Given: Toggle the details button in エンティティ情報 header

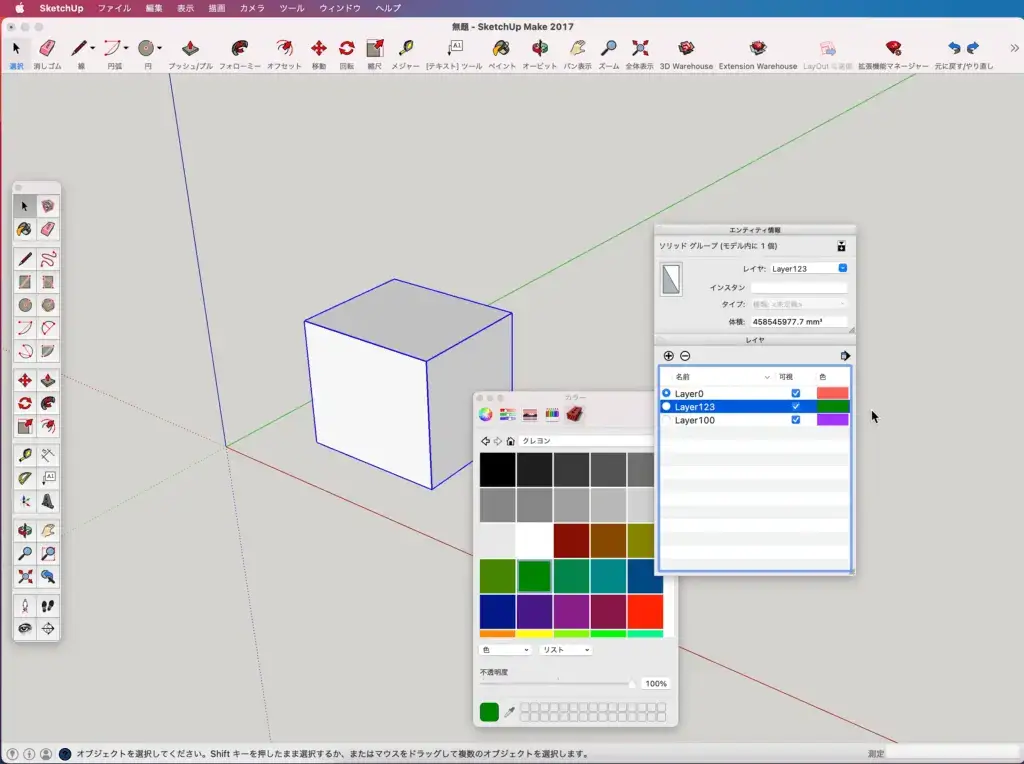Looking at the screenshot, I should (x=841, y=246).
